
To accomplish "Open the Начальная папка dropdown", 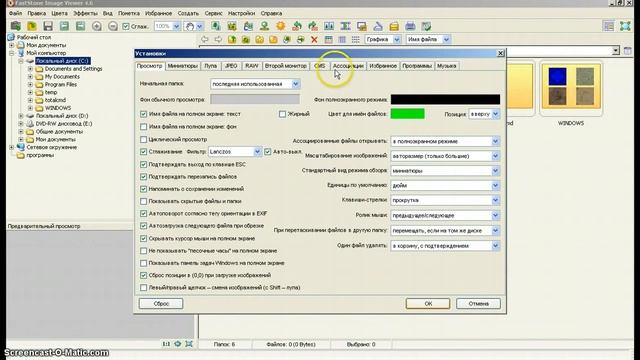I will click(x=296, y=84).
